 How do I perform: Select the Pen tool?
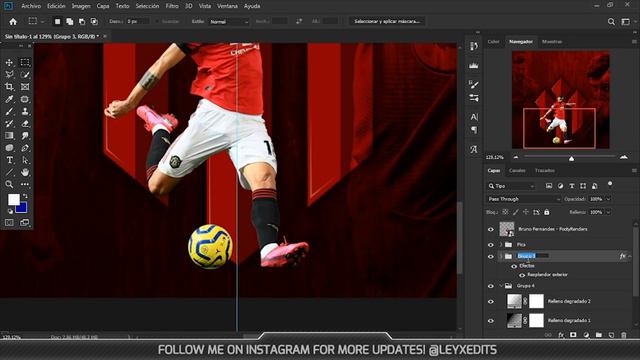(25, 148)
